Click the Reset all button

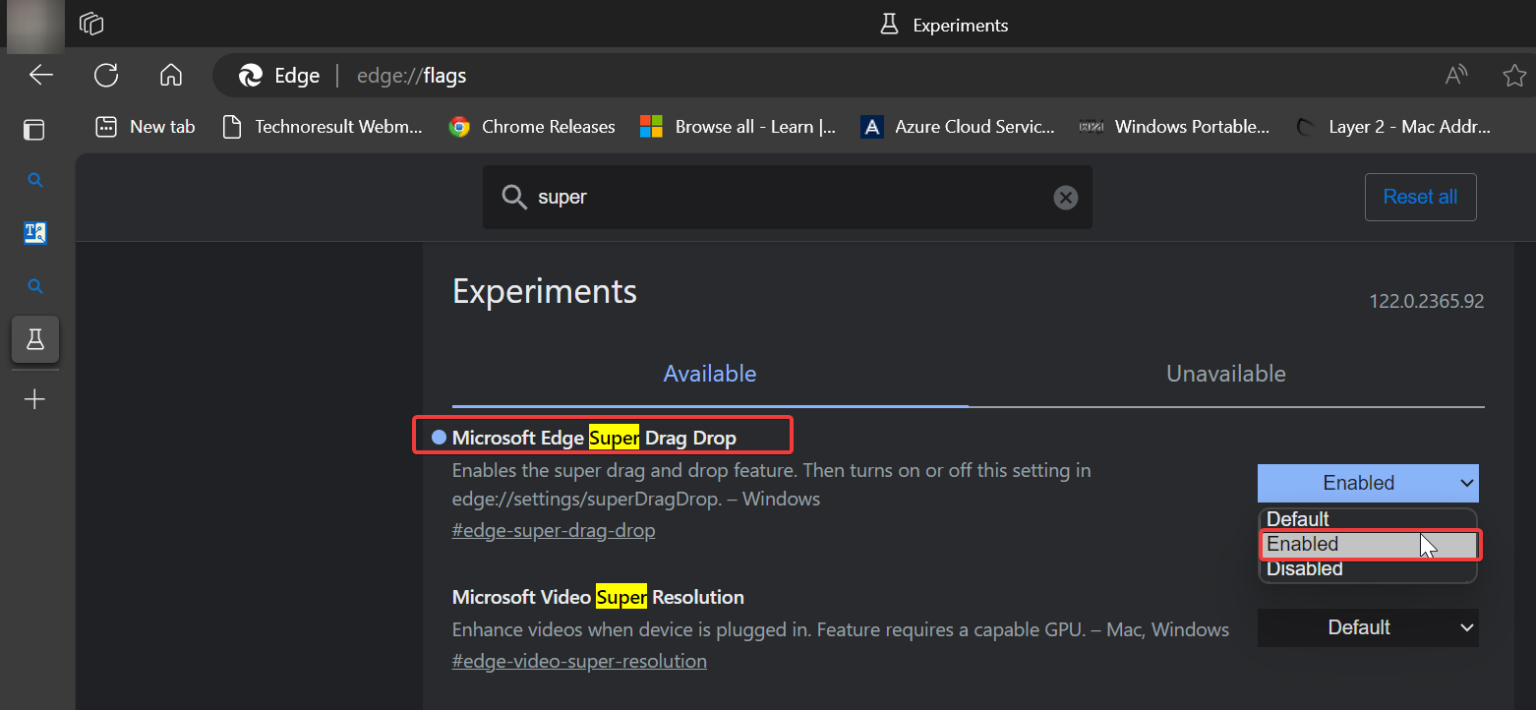1420,197
